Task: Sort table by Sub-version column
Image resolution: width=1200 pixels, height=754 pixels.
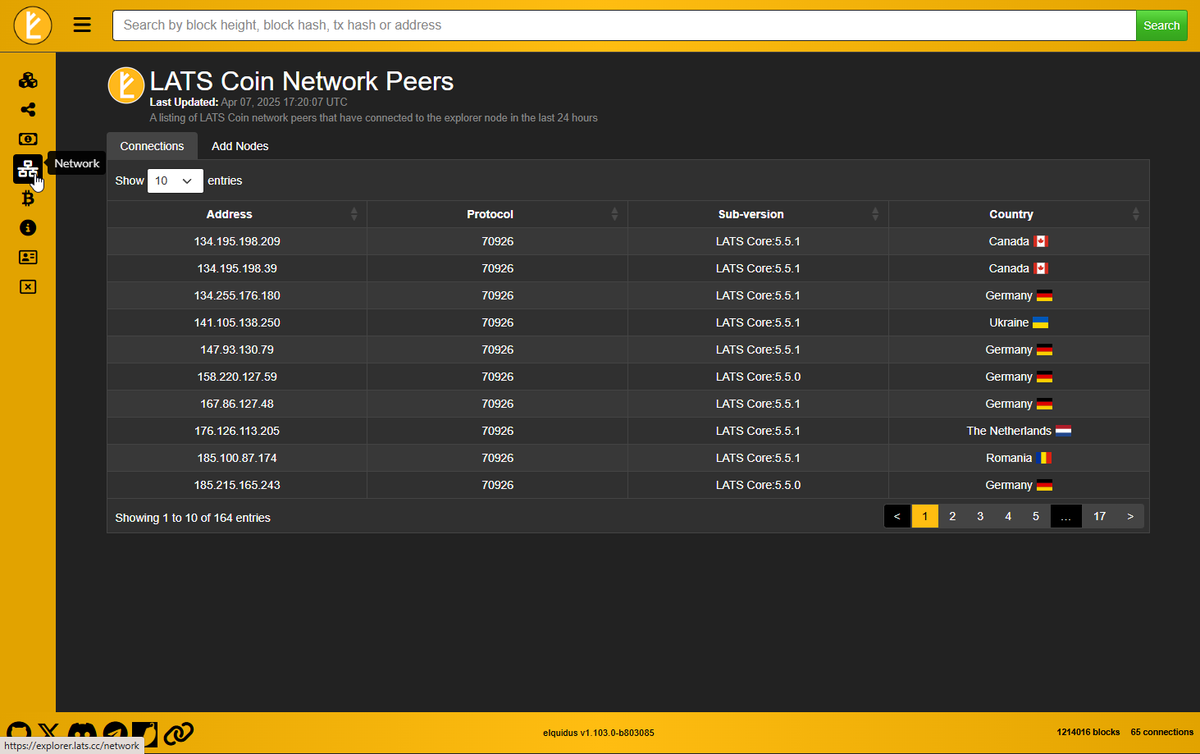Action: coord(758,214)
